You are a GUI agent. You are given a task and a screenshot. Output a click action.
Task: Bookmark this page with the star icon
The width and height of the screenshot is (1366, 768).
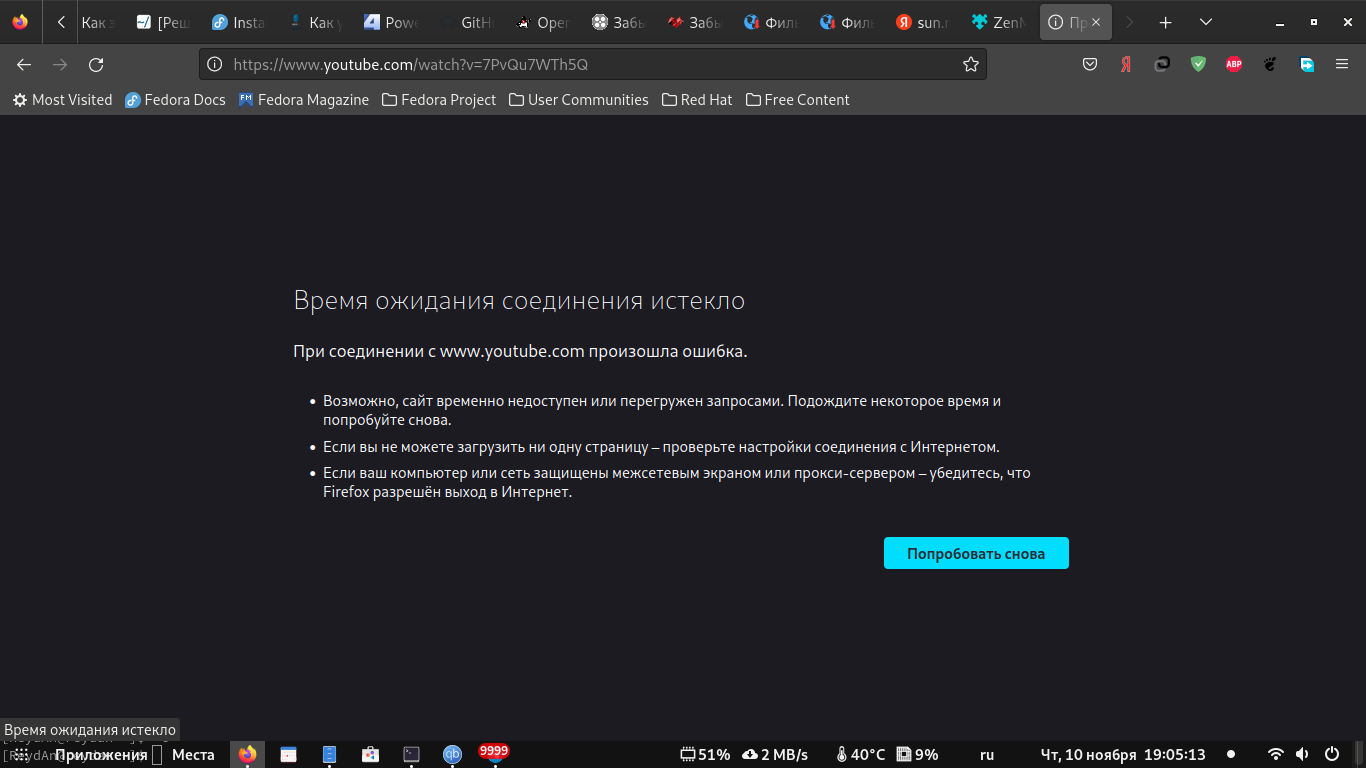970,65
